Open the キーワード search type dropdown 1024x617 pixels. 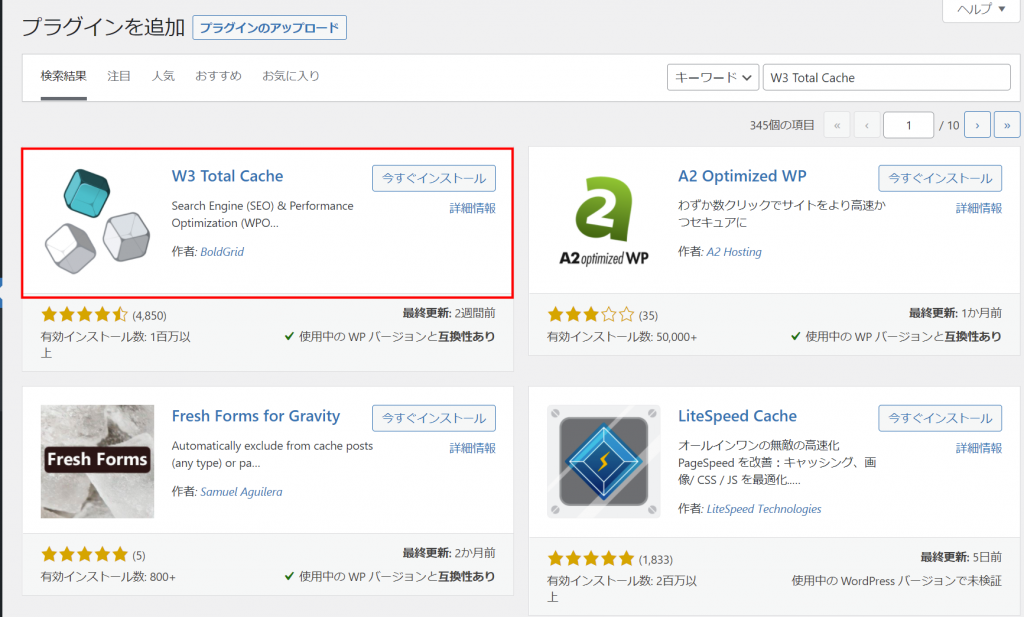(712, 77)
